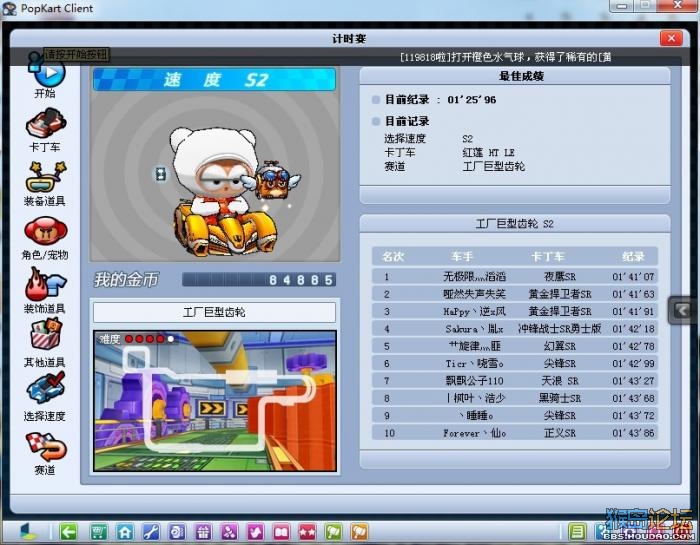Click the 卡丁车 column header in ranking table
Viewport: 700px width, 545px height.
548,257
